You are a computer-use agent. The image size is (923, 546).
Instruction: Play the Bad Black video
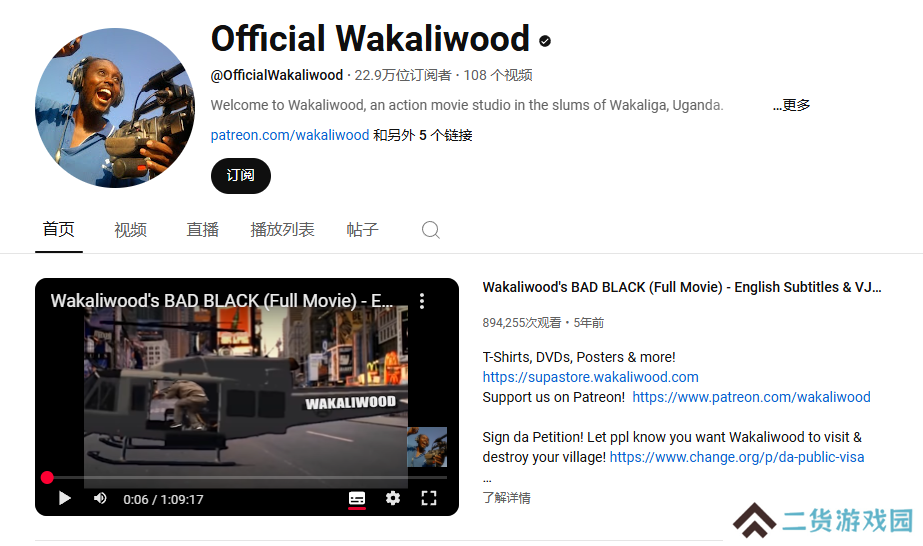[x=65, y=499]
